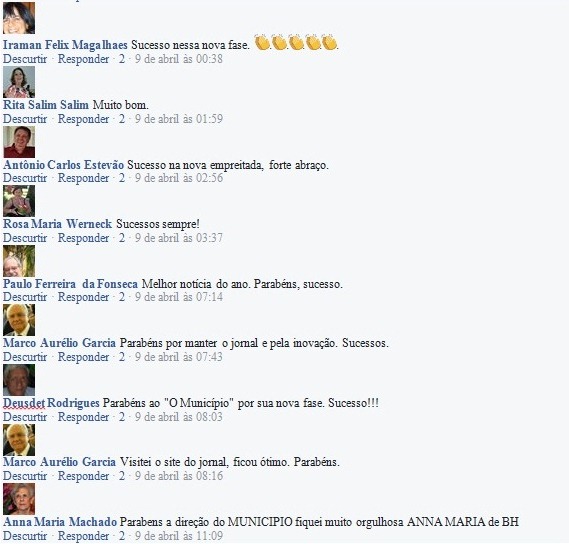Open Antônio Carlos Estevão's name link

coord(64,165)
